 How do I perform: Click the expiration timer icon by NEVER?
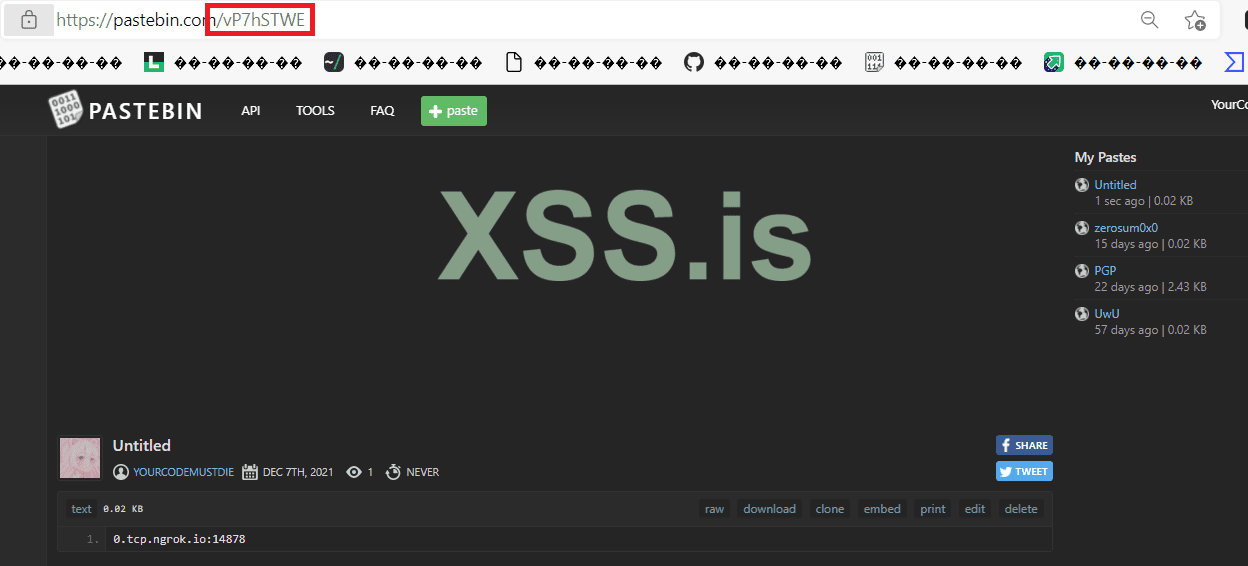click(393, 472)
